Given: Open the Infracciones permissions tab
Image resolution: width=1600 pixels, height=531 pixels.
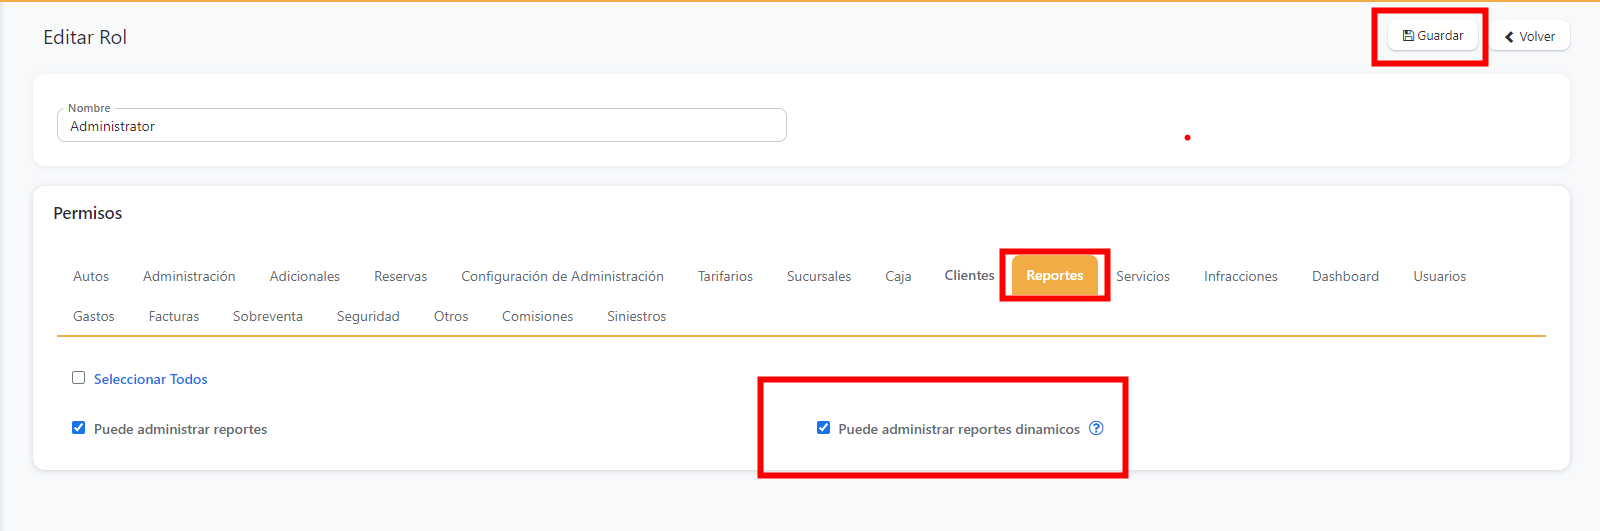Looking at the screenshot, I should tap(1240, 276).
